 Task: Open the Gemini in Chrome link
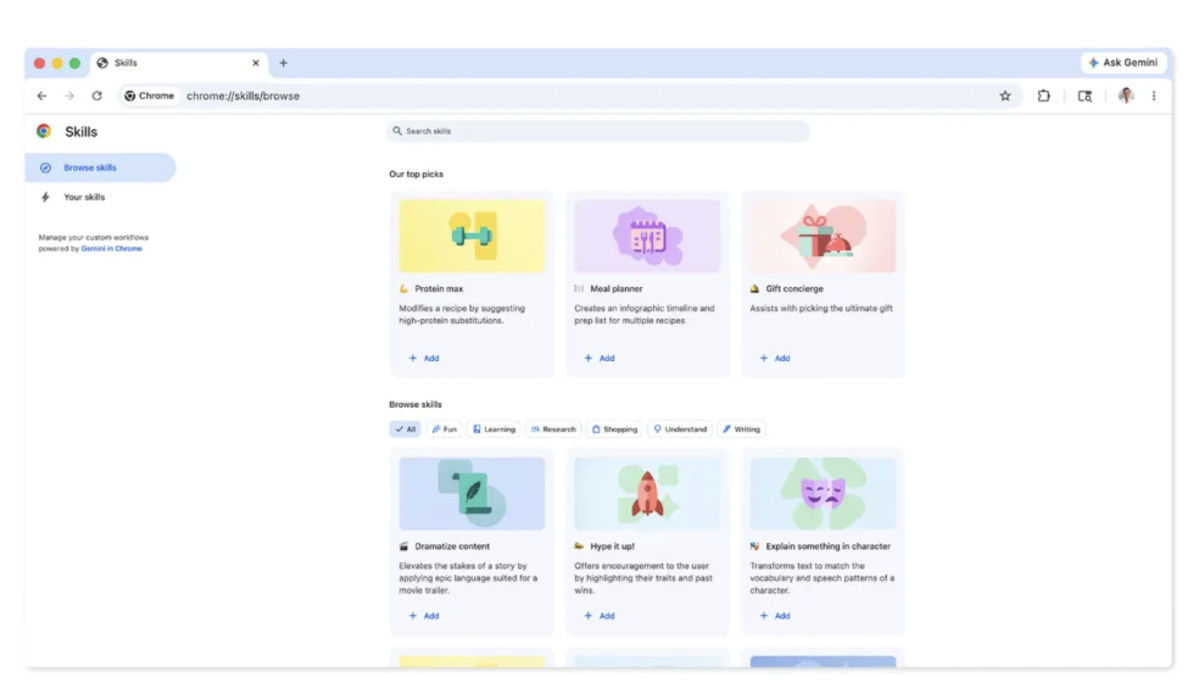111,249
